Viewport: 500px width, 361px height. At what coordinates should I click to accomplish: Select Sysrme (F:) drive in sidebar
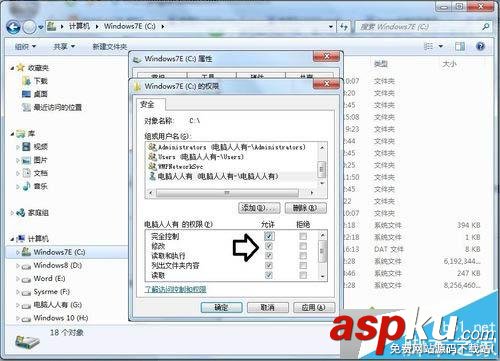(46, 292)
